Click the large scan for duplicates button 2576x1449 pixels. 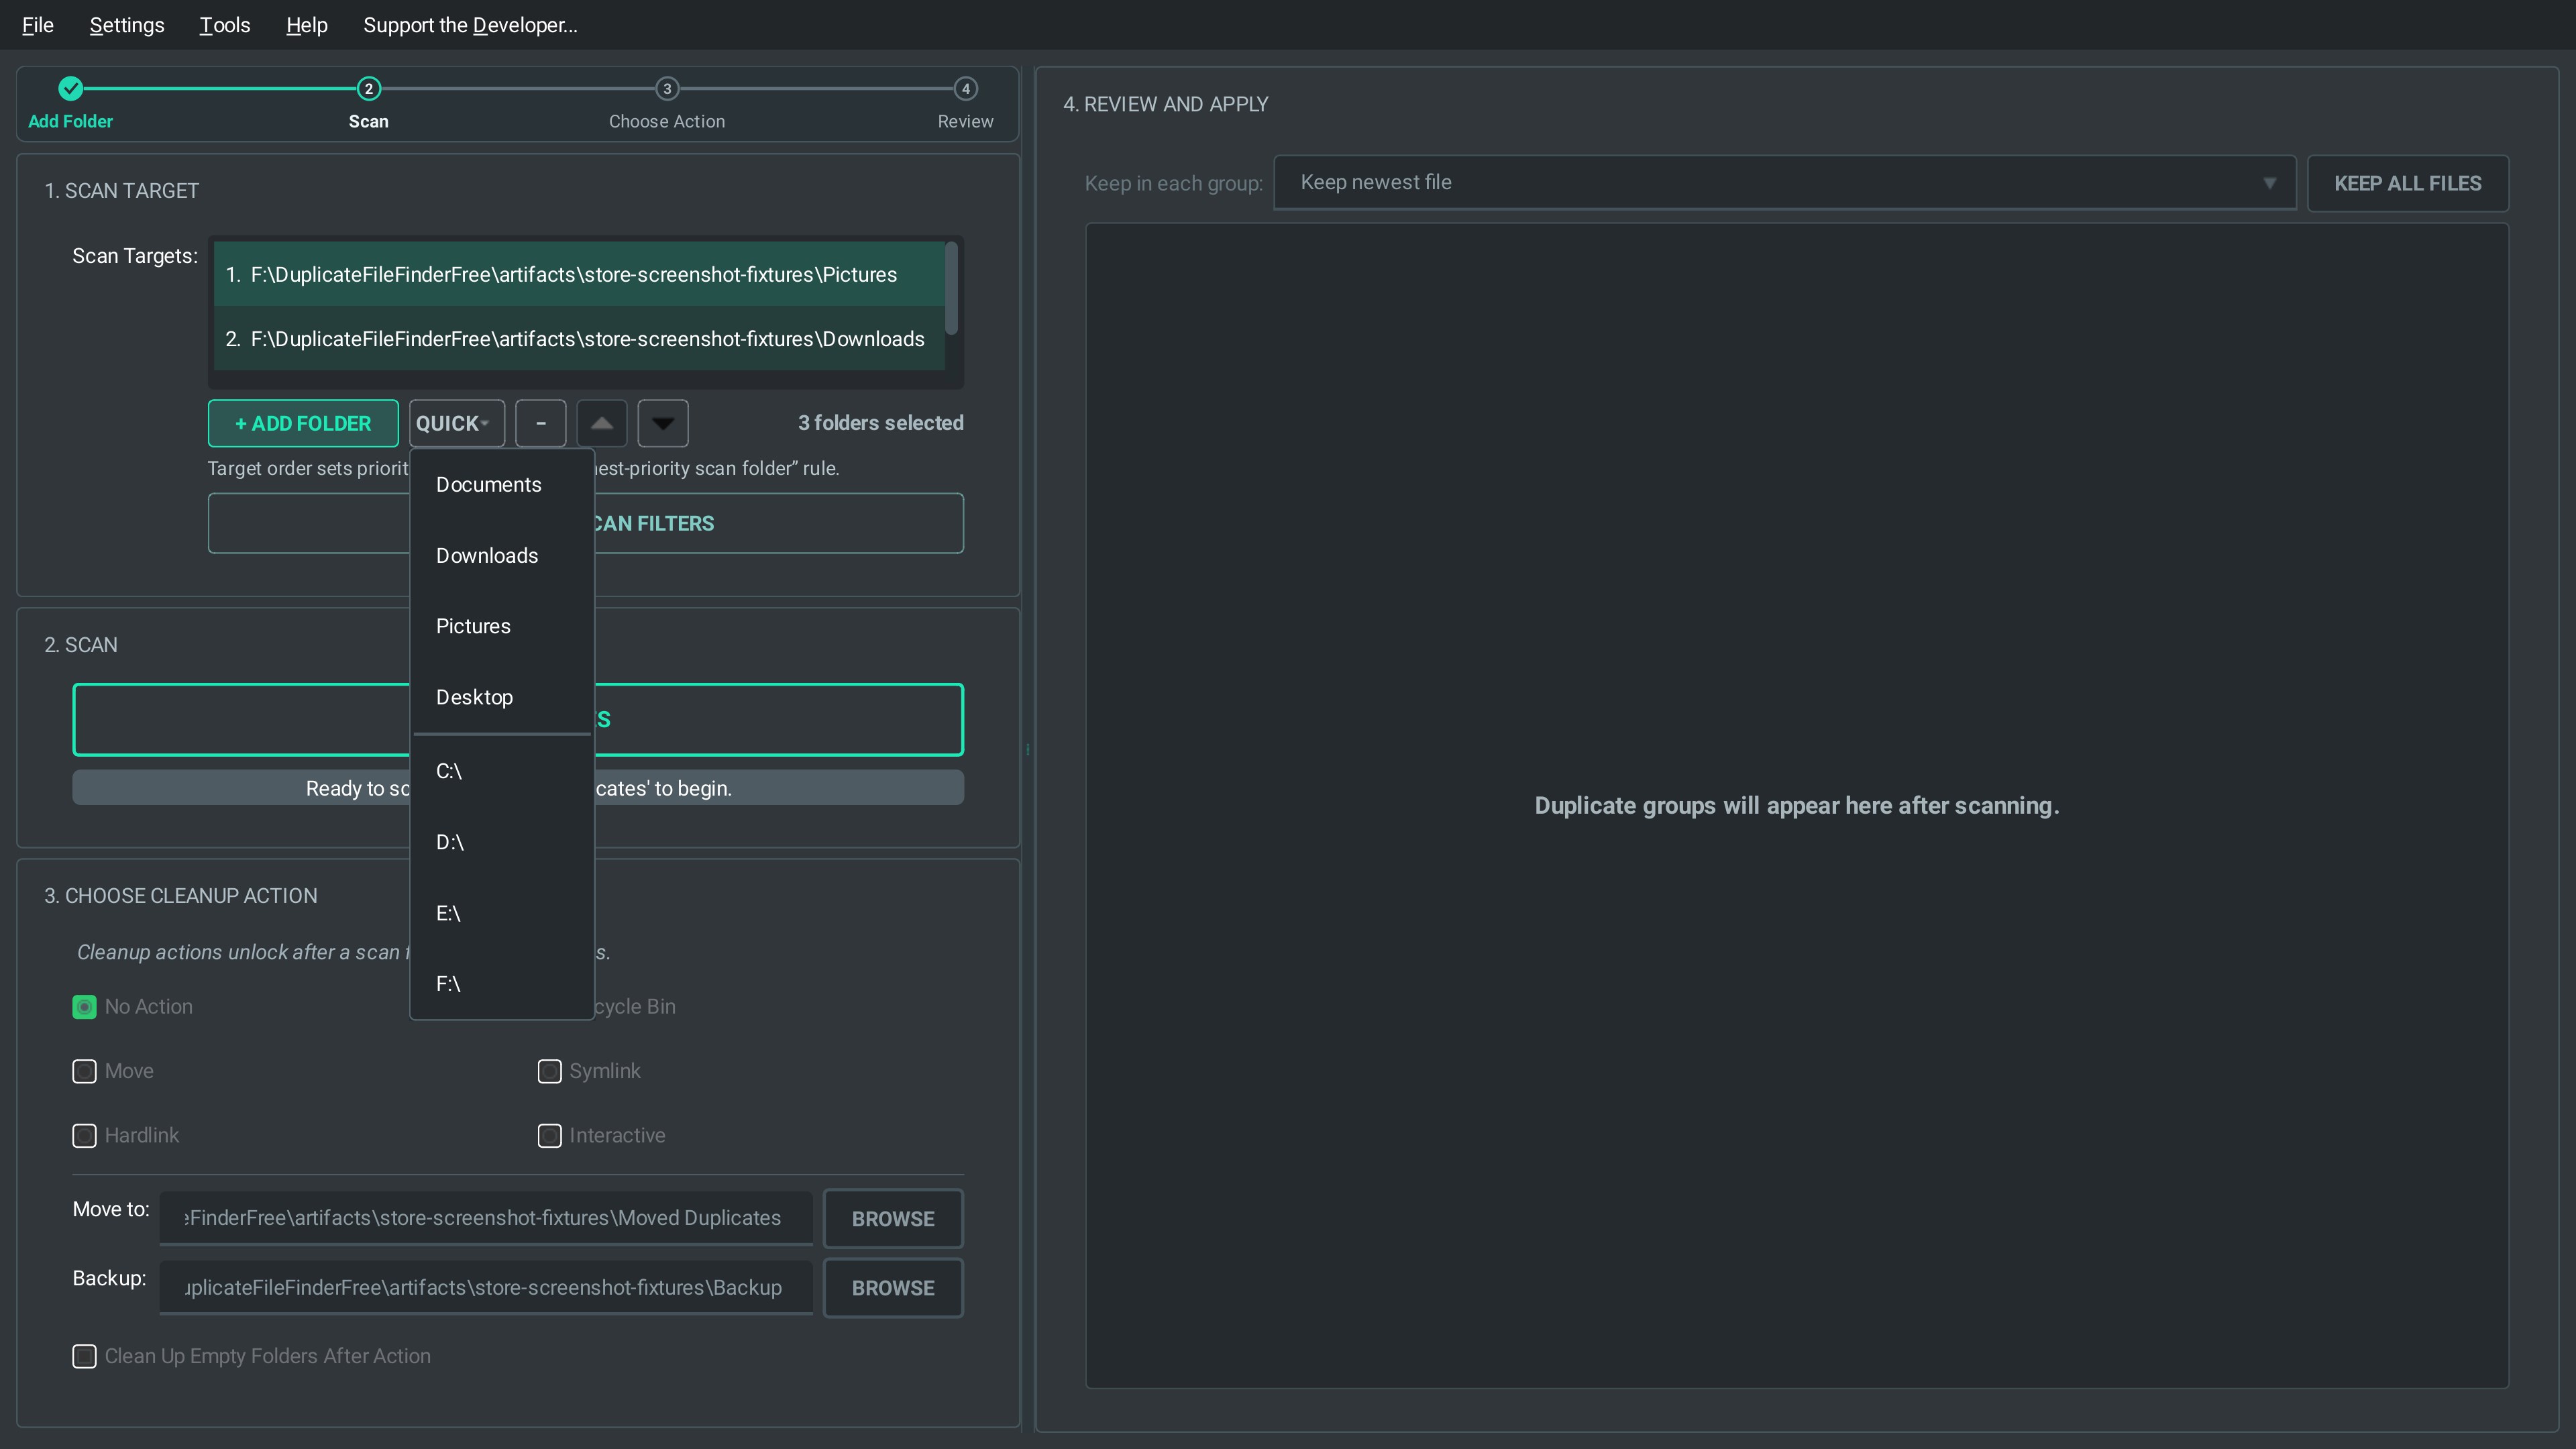tap(518, 720)
